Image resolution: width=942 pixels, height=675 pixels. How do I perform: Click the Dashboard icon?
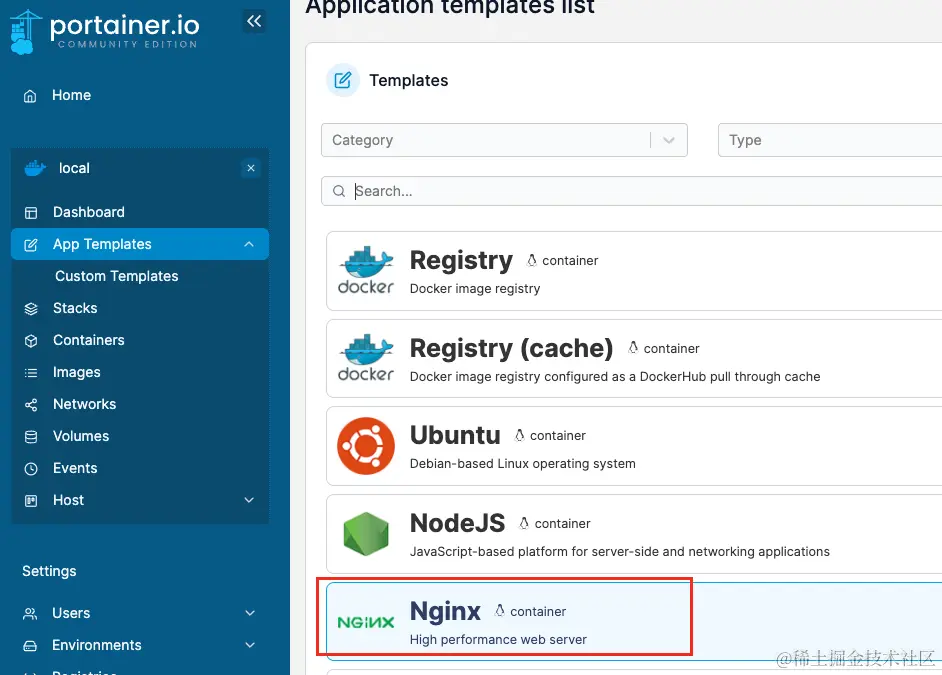[31, 213]
